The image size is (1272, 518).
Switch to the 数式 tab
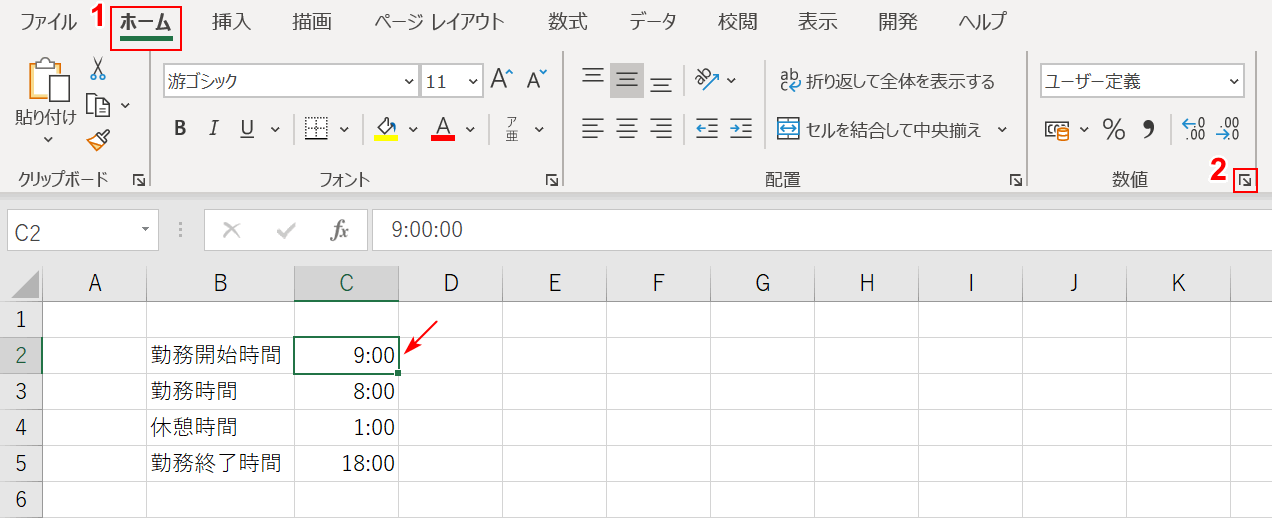tap(568, 21)
